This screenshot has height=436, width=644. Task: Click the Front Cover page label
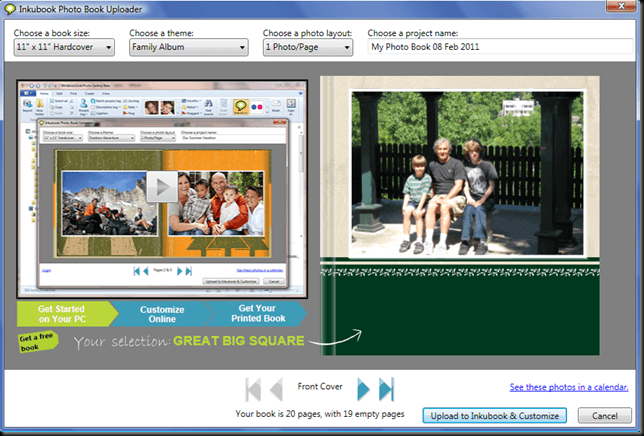[x=320, y=386]
